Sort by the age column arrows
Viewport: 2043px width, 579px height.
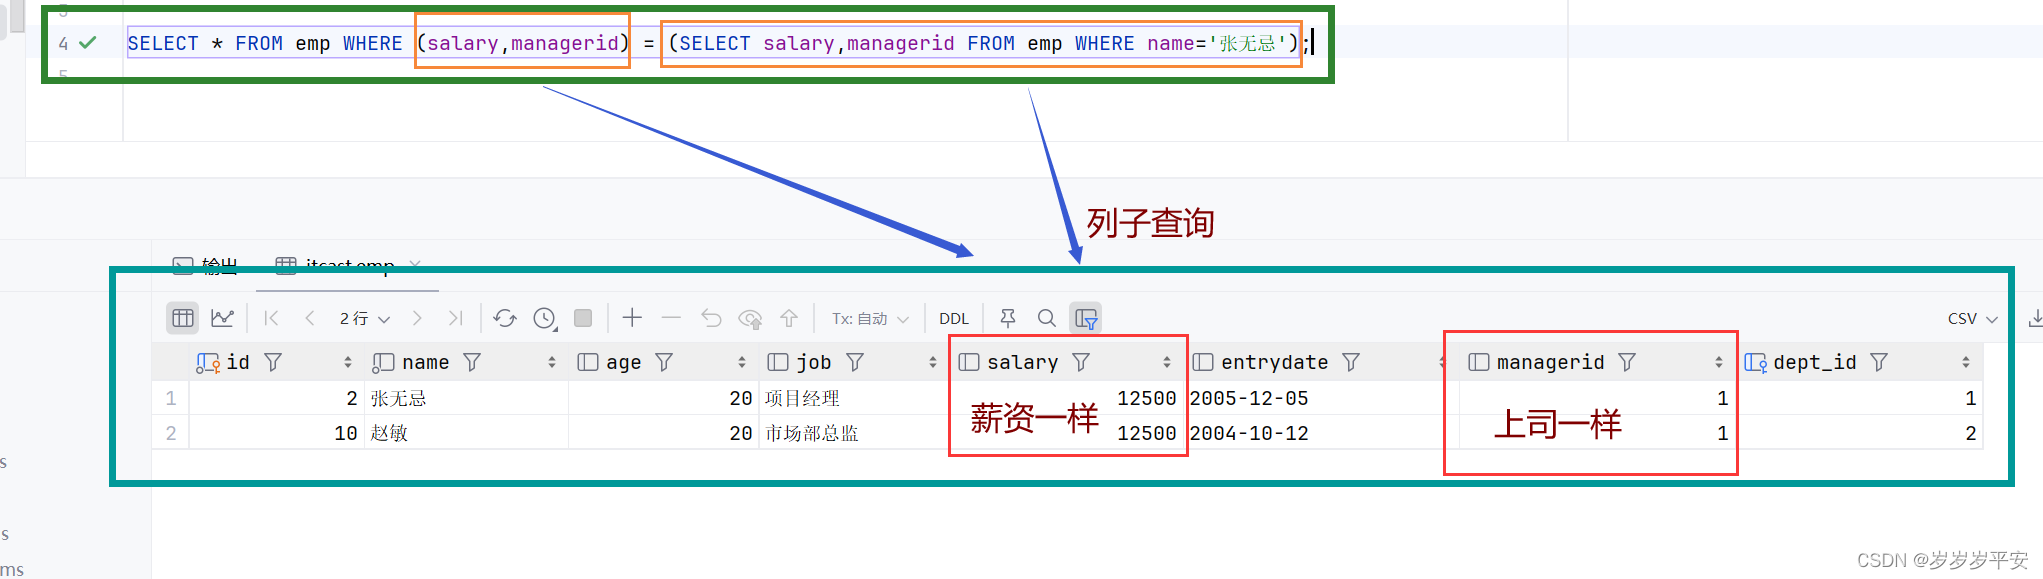(742, 362)
